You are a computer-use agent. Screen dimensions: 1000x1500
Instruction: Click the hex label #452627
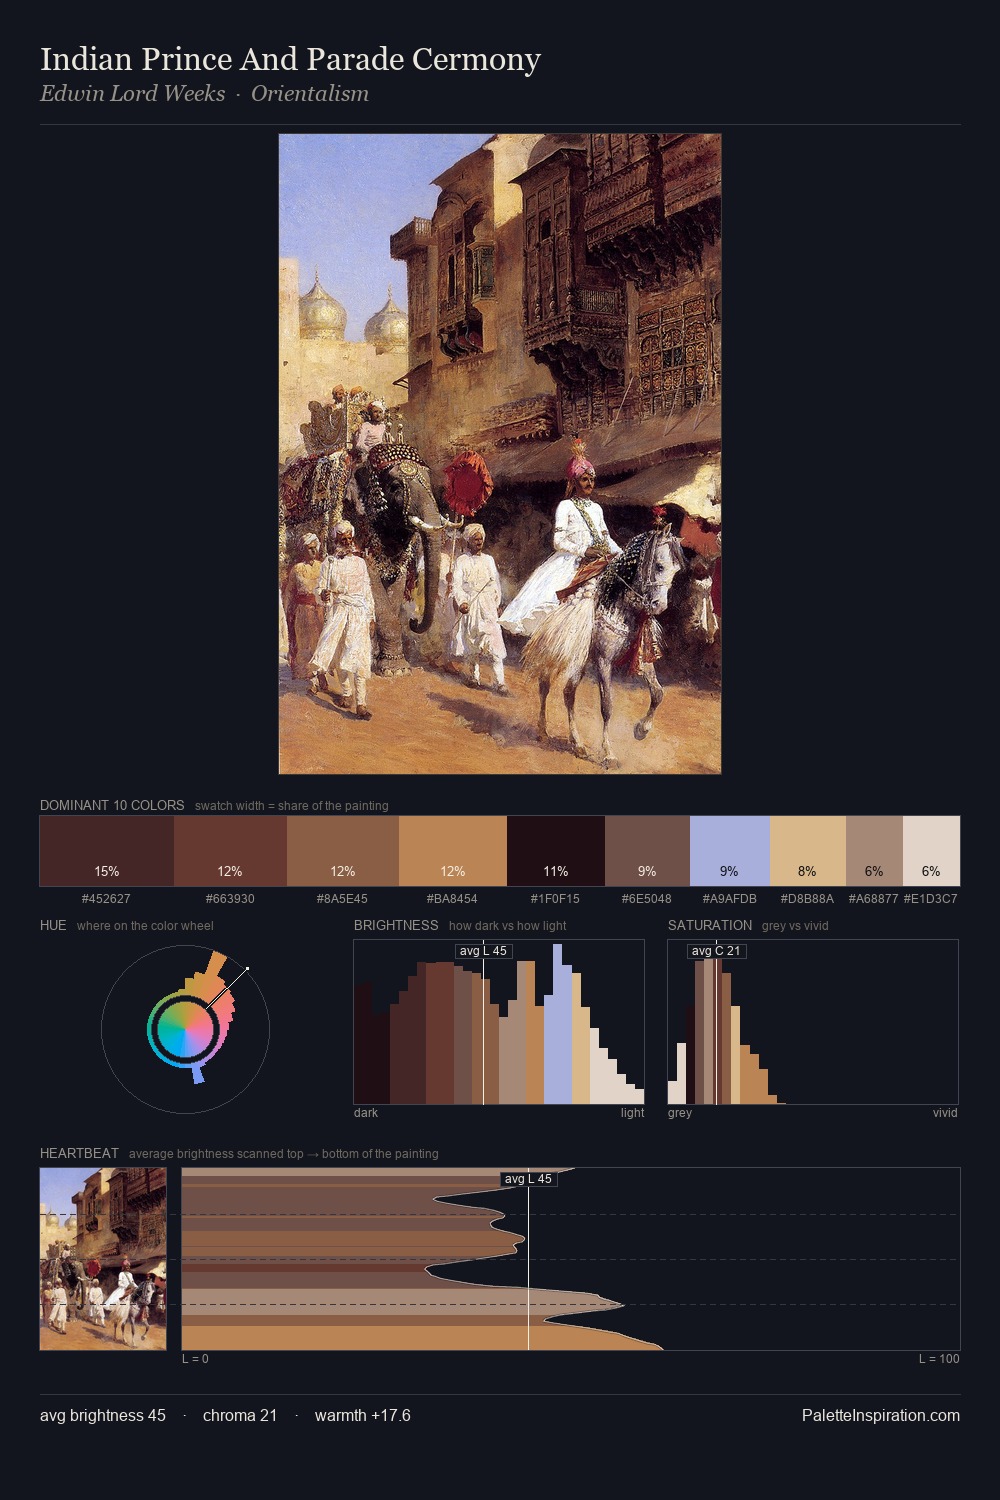click(x=106, y=899)
